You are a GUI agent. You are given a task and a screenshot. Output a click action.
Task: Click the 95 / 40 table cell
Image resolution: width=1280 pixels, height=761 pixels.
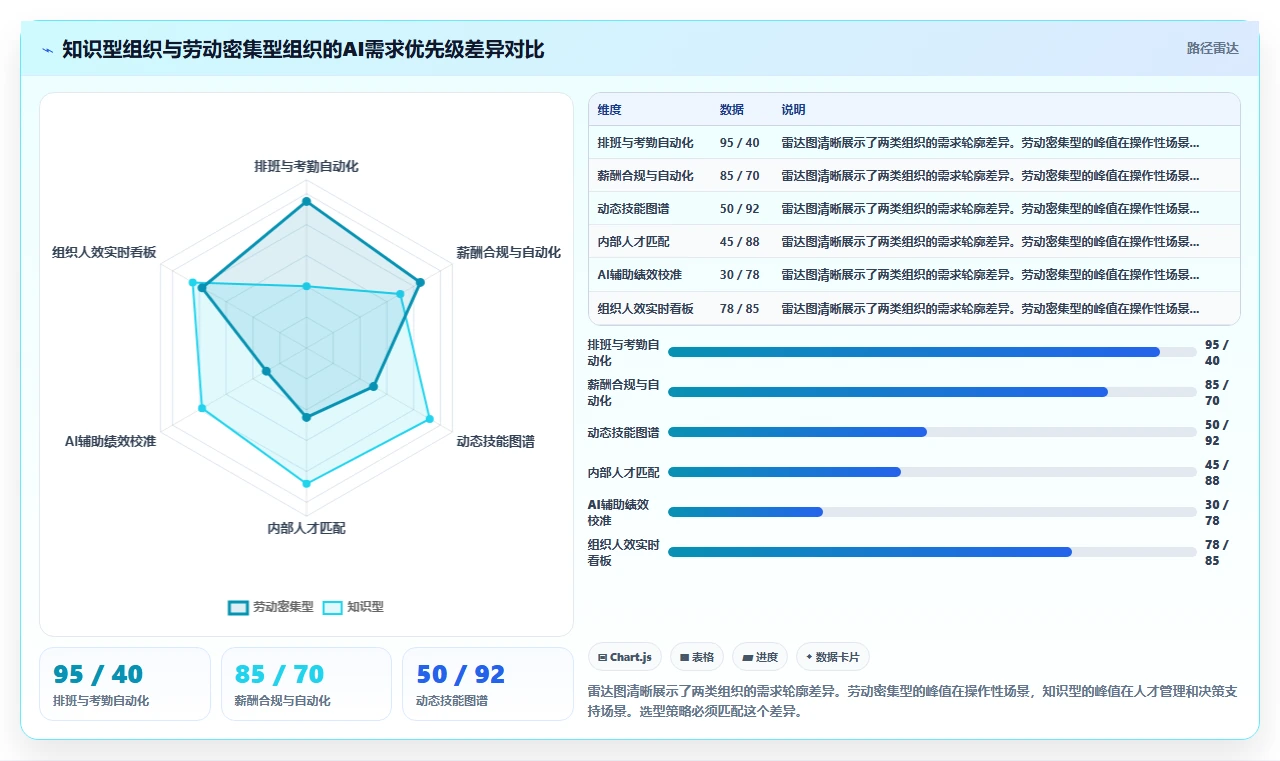pos(739,143)
